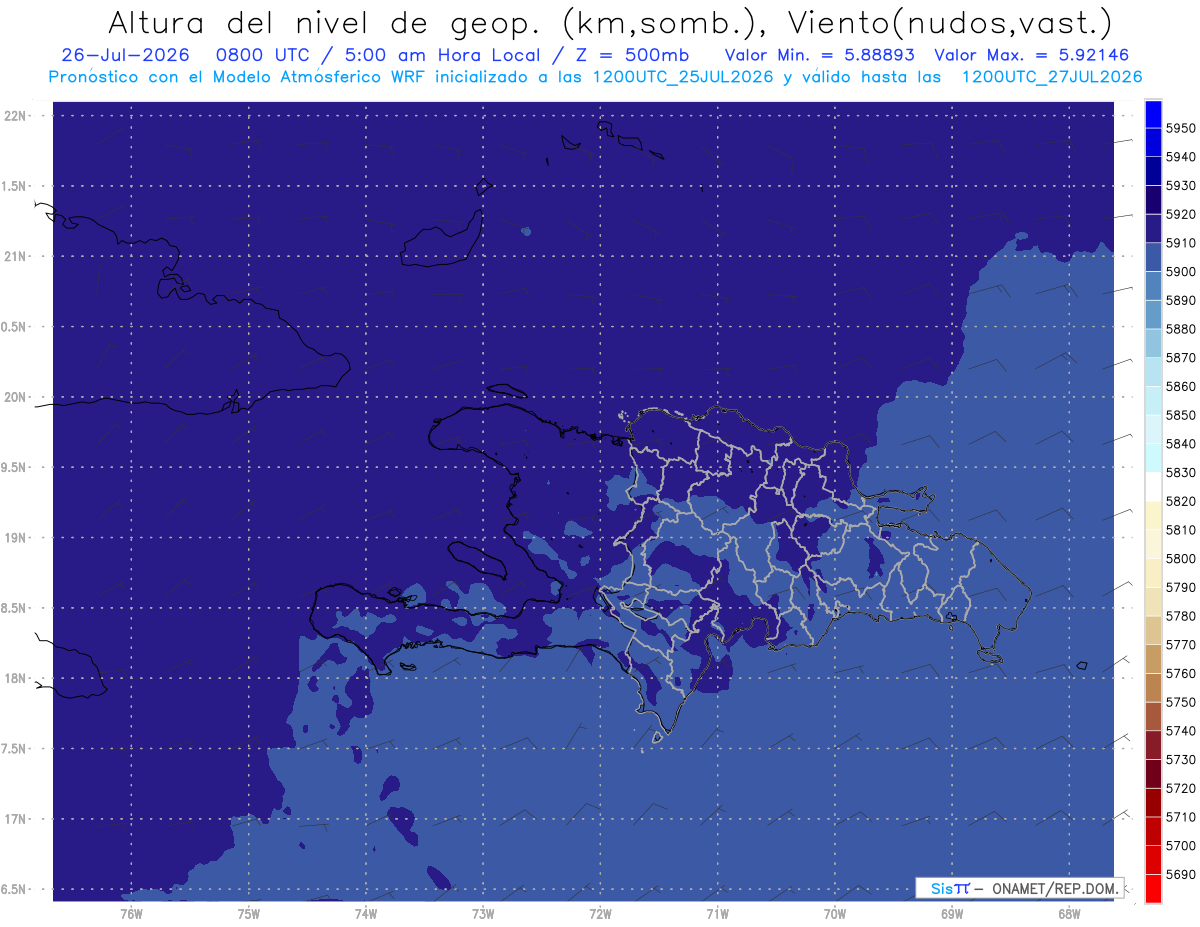Click the '68W' longitude label
The width and height of the screenshot is (1200, 927).
[x=1068, y=914]
